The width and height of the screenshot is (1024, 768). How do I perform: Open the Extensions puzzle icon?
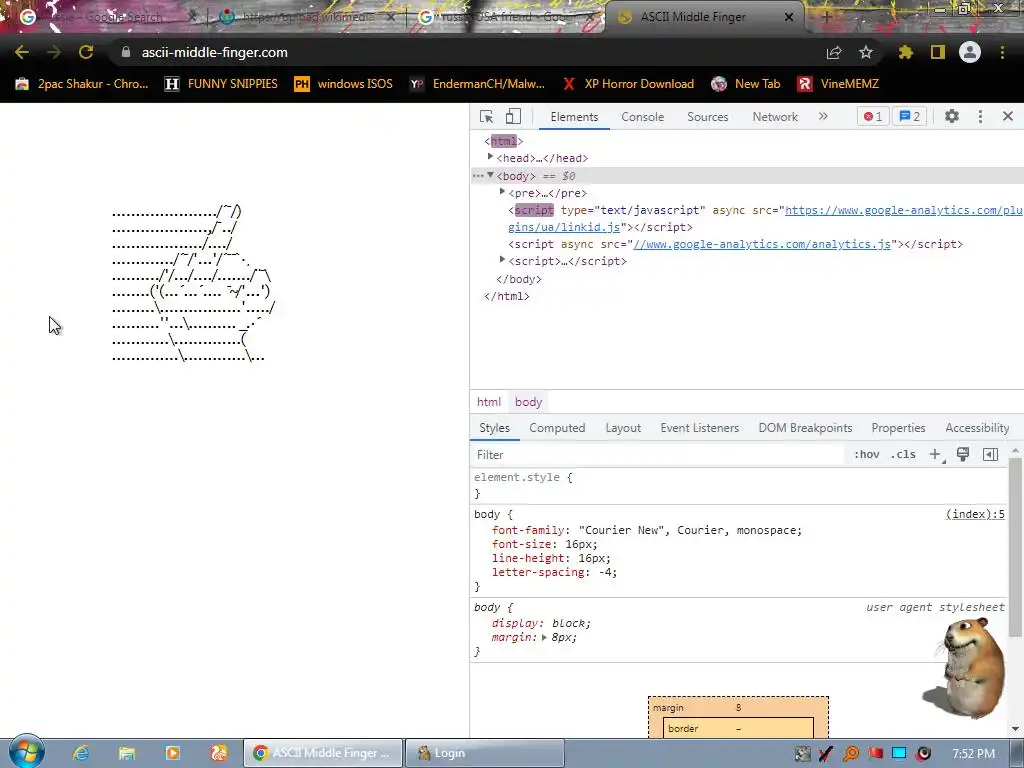coord(906,52)
